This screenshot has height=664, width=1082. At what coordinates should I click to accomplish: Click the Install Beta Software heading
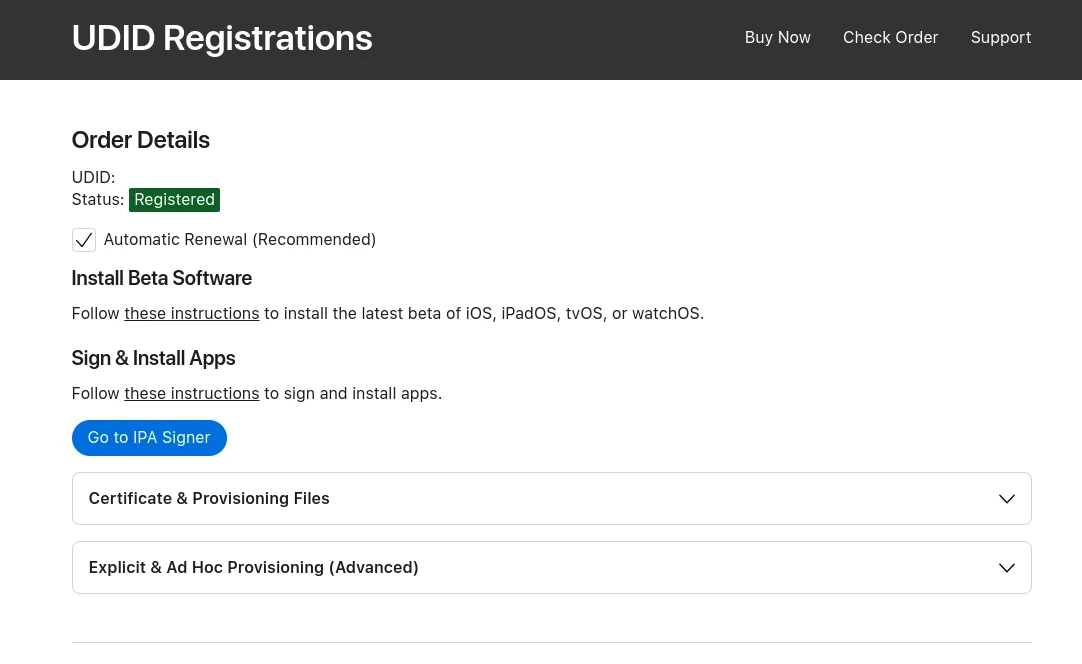click(161, 278)
